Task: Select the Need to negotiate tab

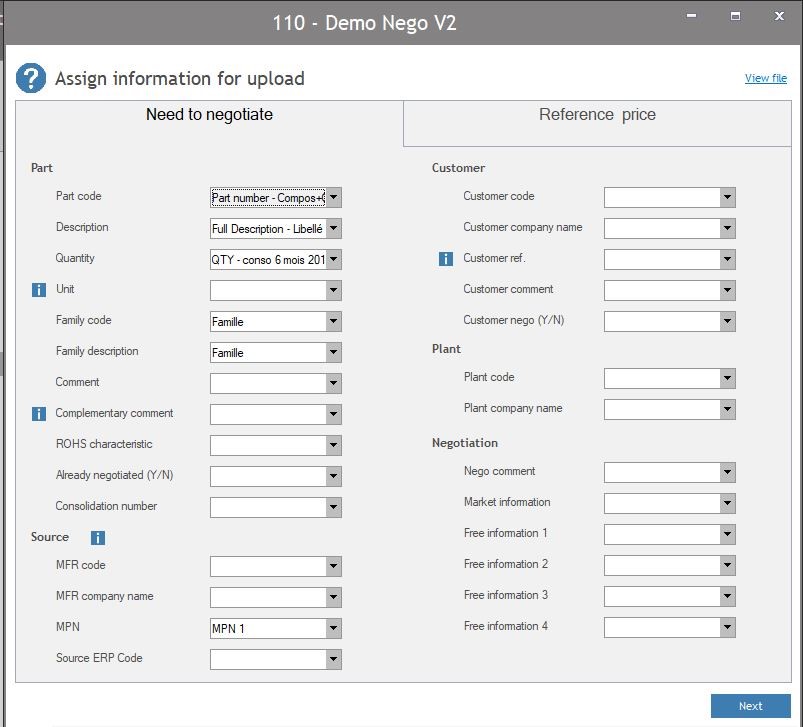Action: 209,115
